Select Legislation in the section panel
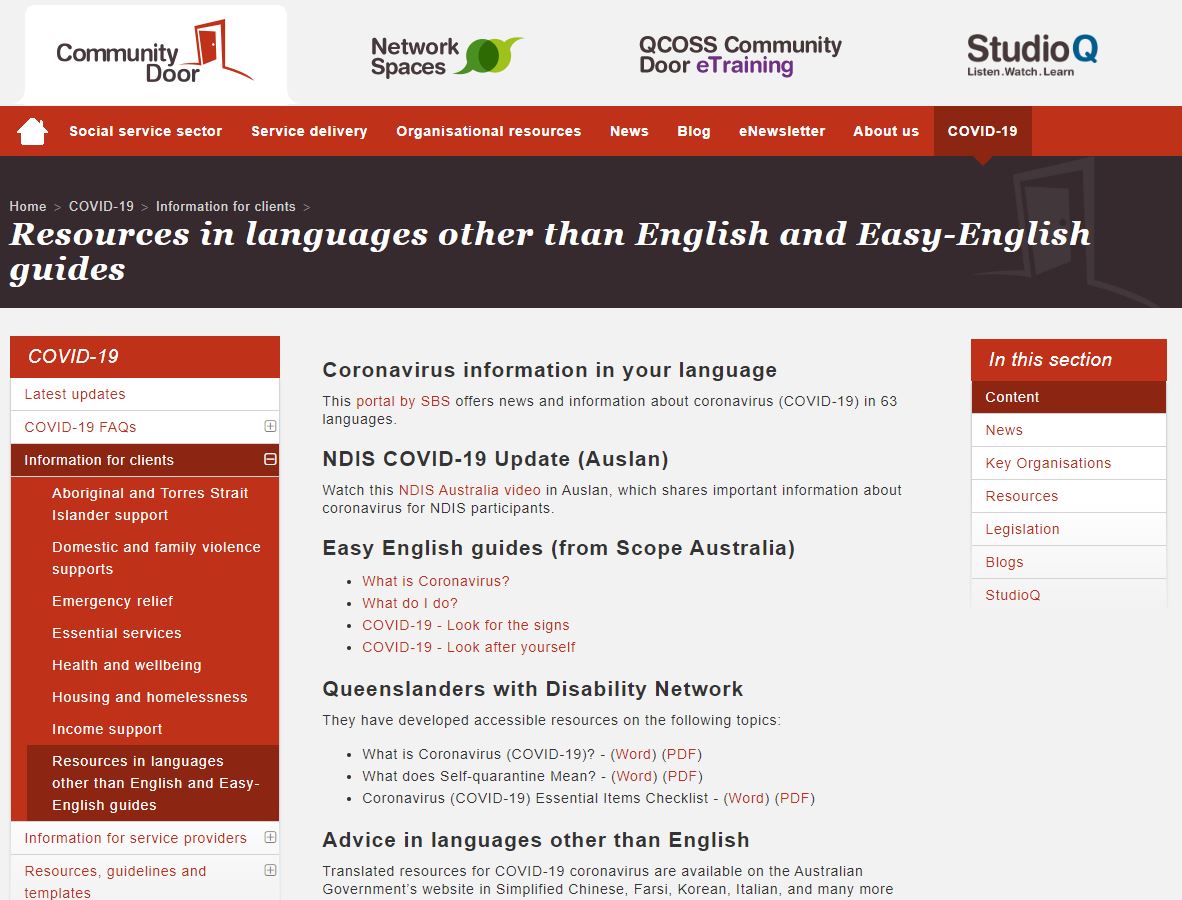This screenshot has height=900, width=1182. (1068, 529)
